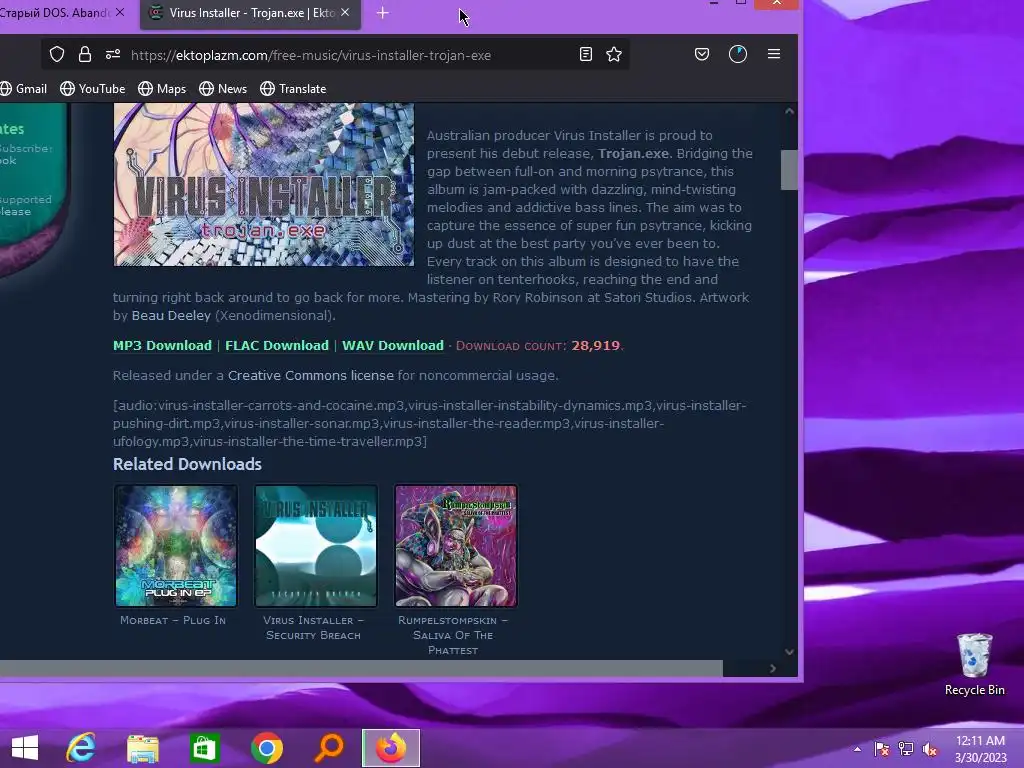The height and width of the screenshot is (768, 1024).
Task: Click the horizontal scroll right arrow
Action: [773, 668]
